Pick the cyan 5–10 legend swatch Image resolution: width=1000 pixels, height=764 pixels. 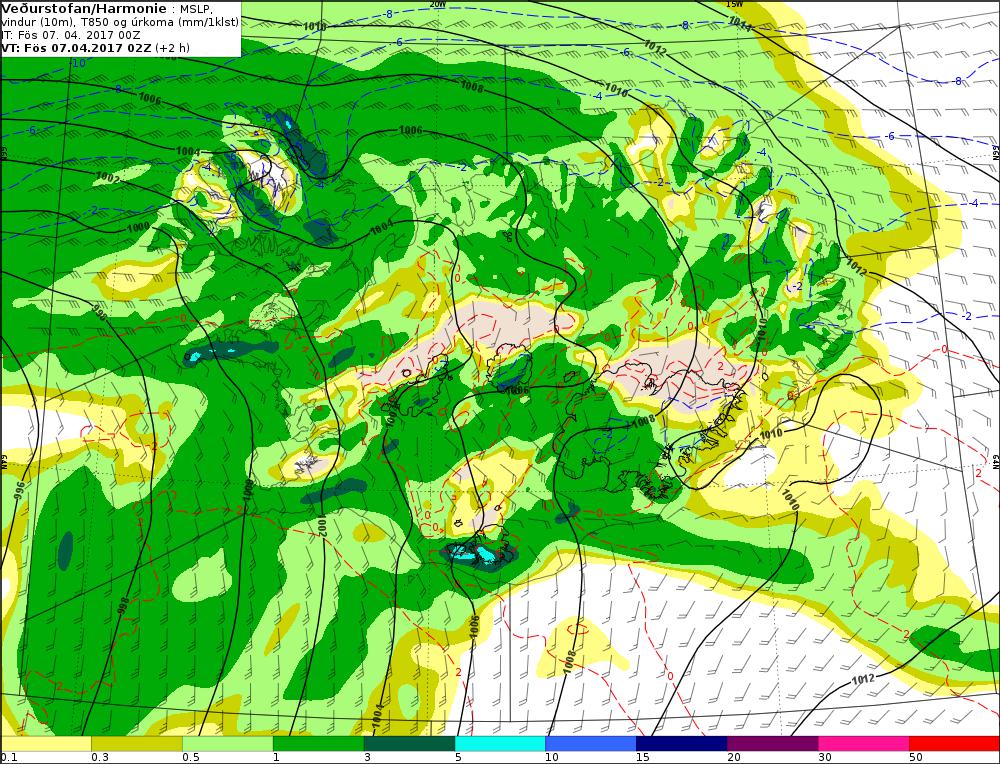point(500,744)
